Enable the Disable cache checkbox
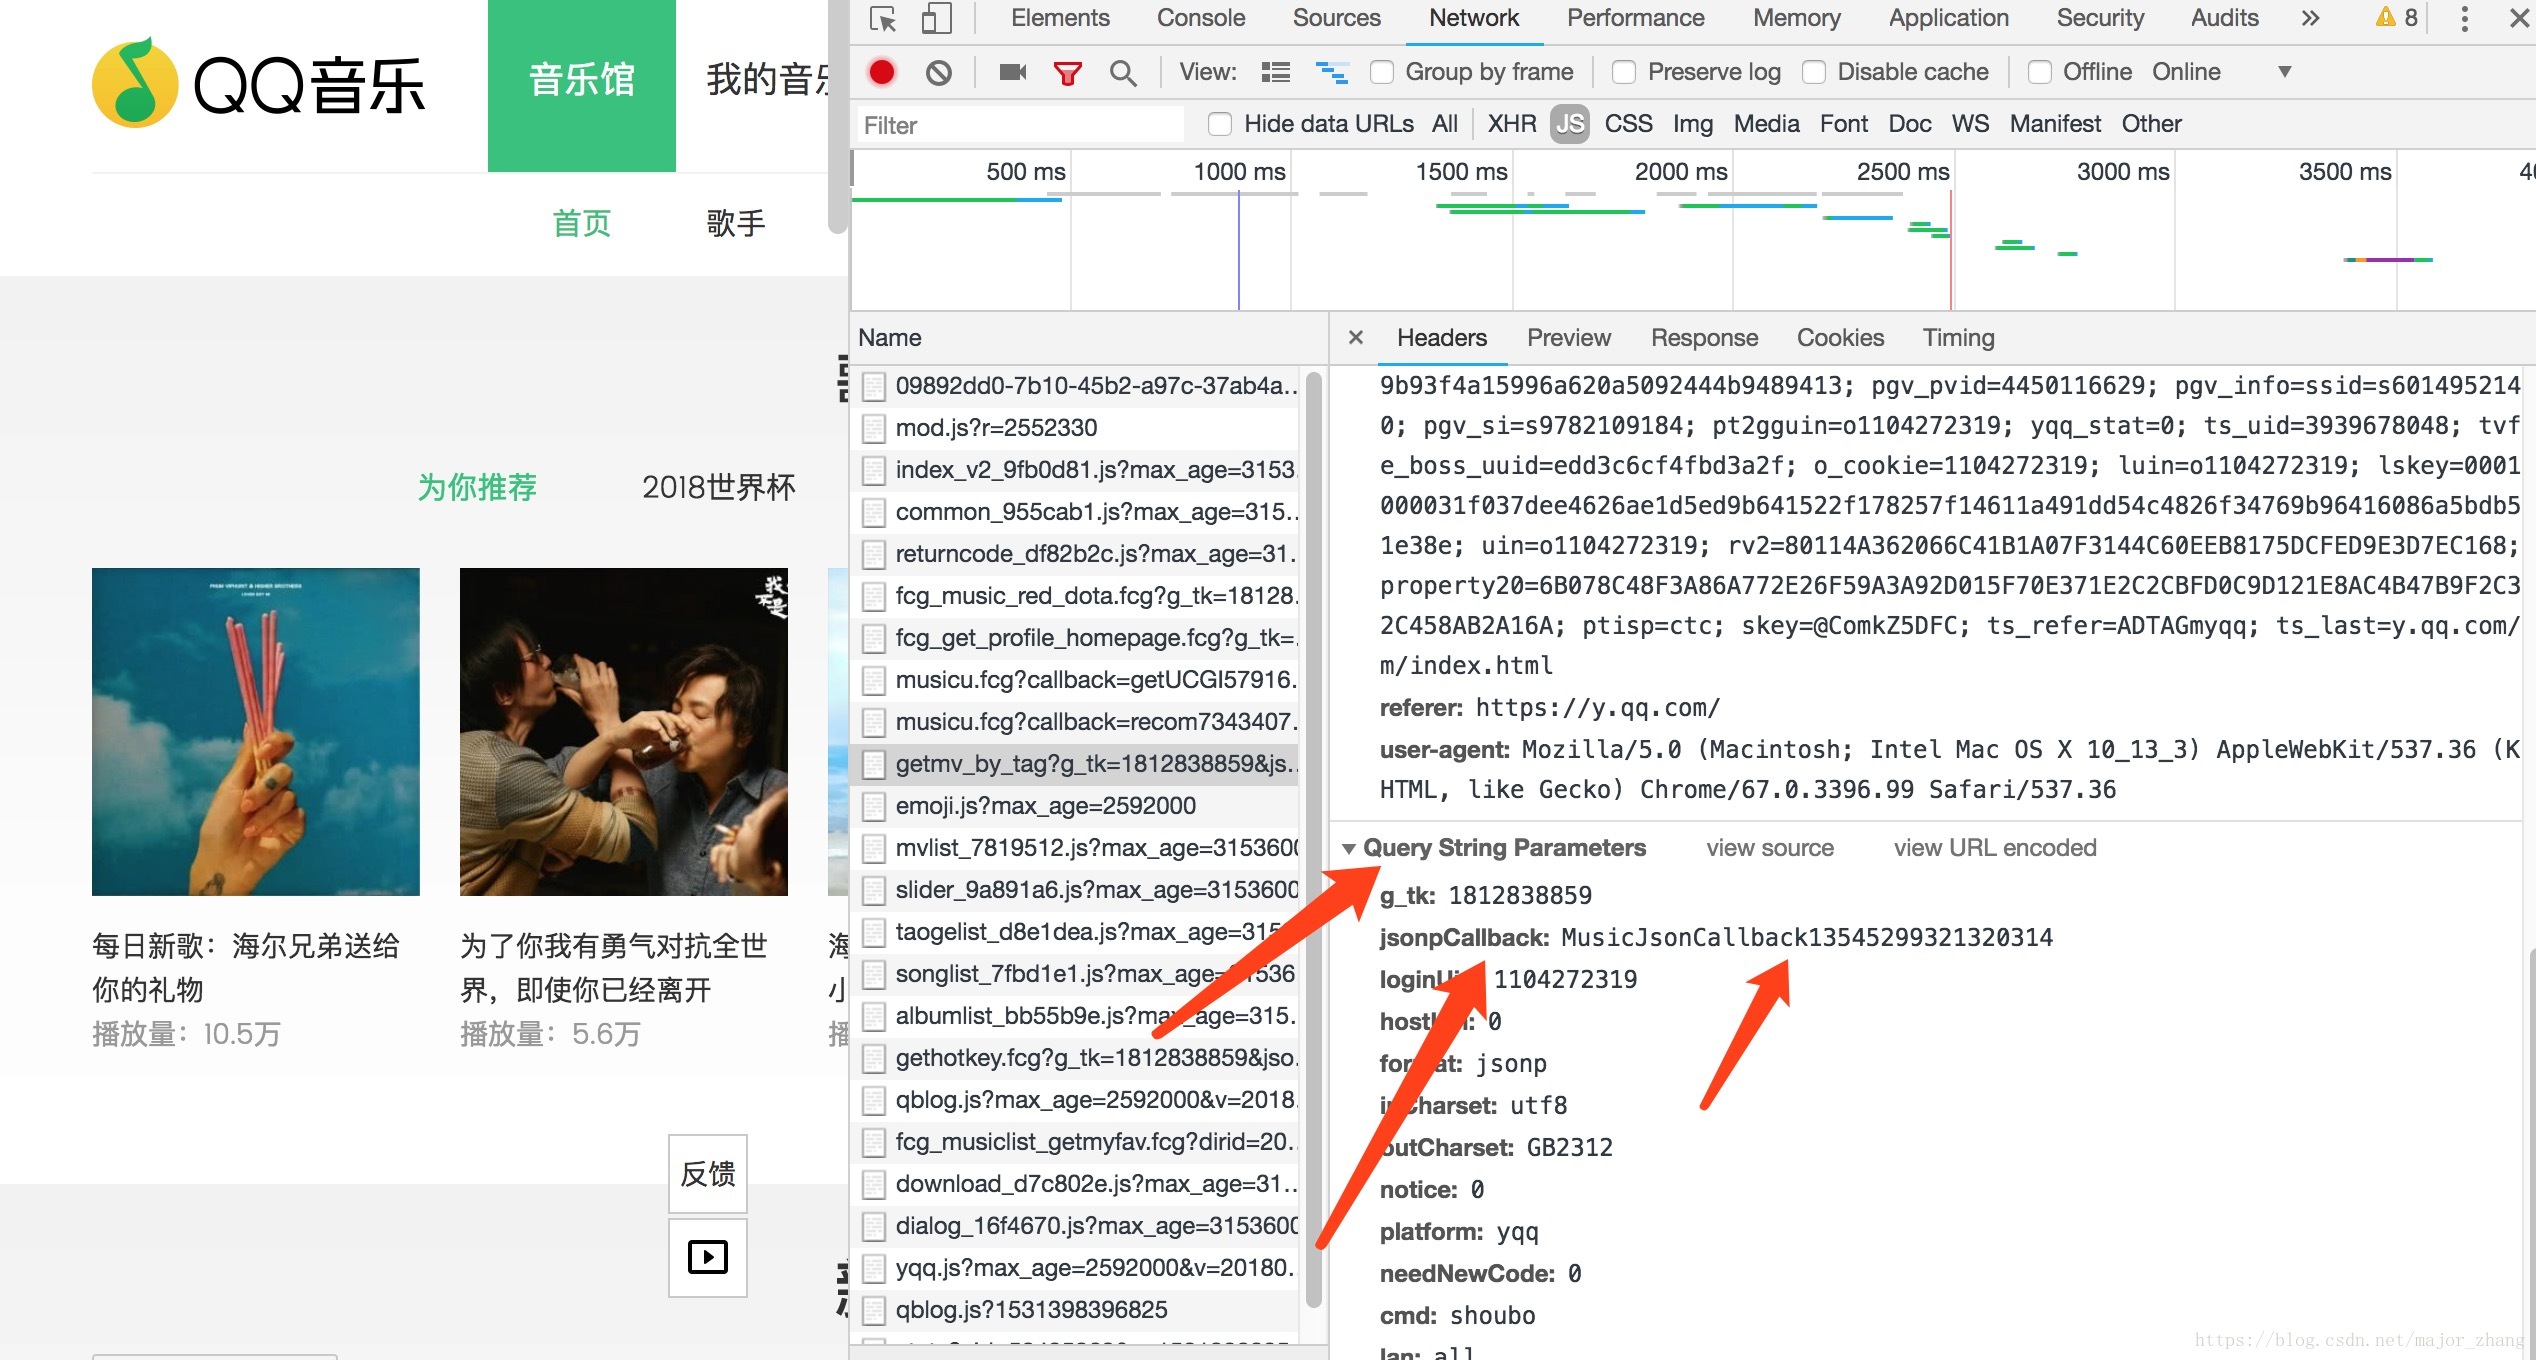This screenshot has height=1360, width=2536. (x=1816, y=70)
